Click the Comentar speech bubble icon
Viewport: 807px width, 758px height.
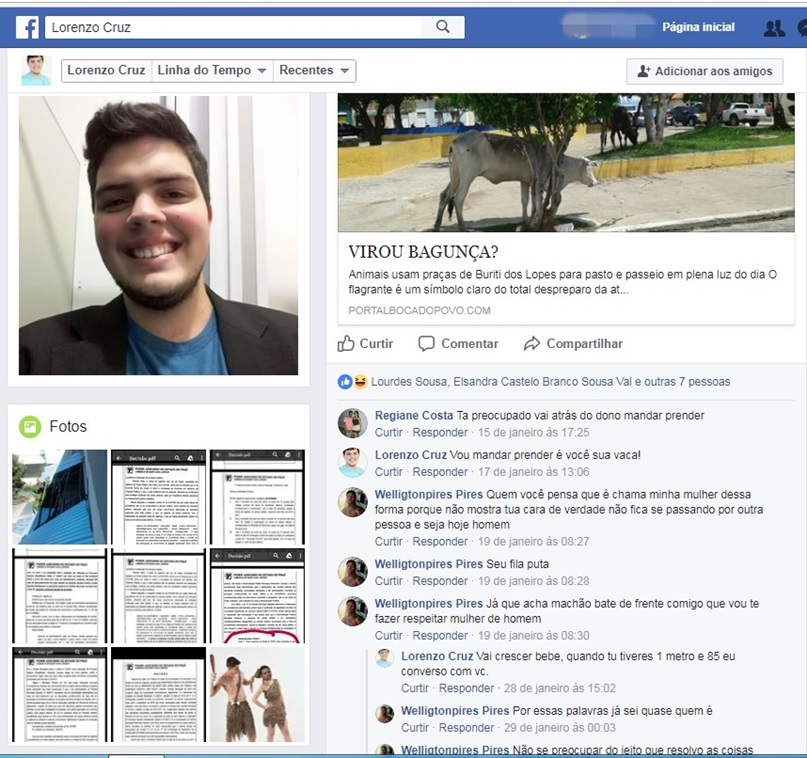pyautogui.click(x=427, y=343)
